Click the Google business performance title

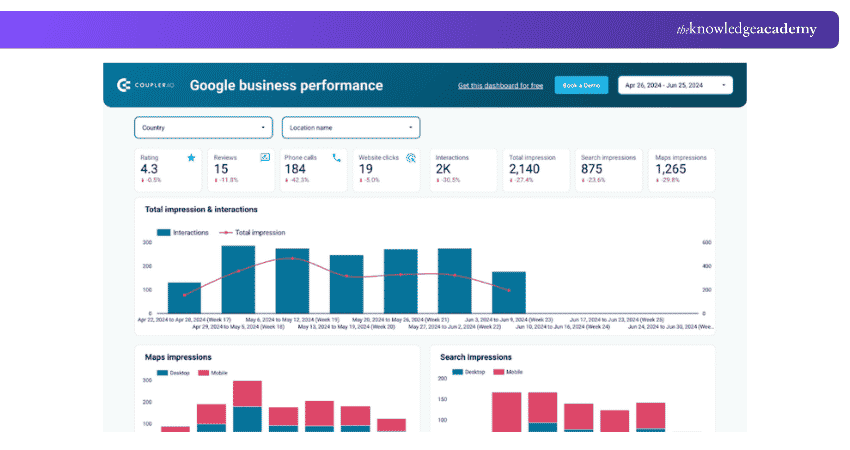point(286,85)
